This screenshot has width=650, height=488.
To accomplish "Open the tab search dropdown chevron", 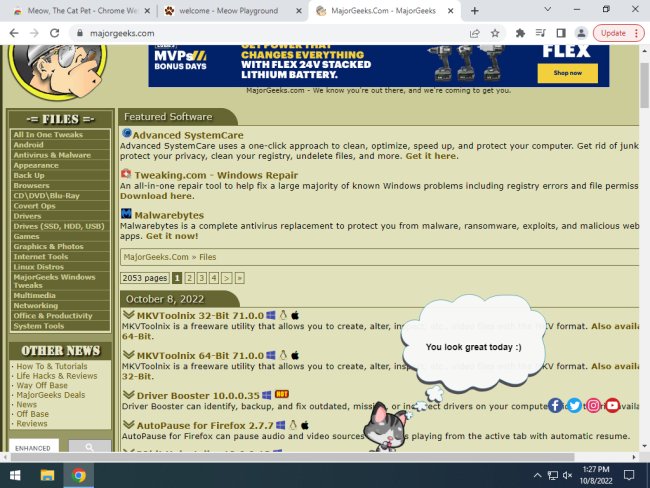I will (548, 9).
